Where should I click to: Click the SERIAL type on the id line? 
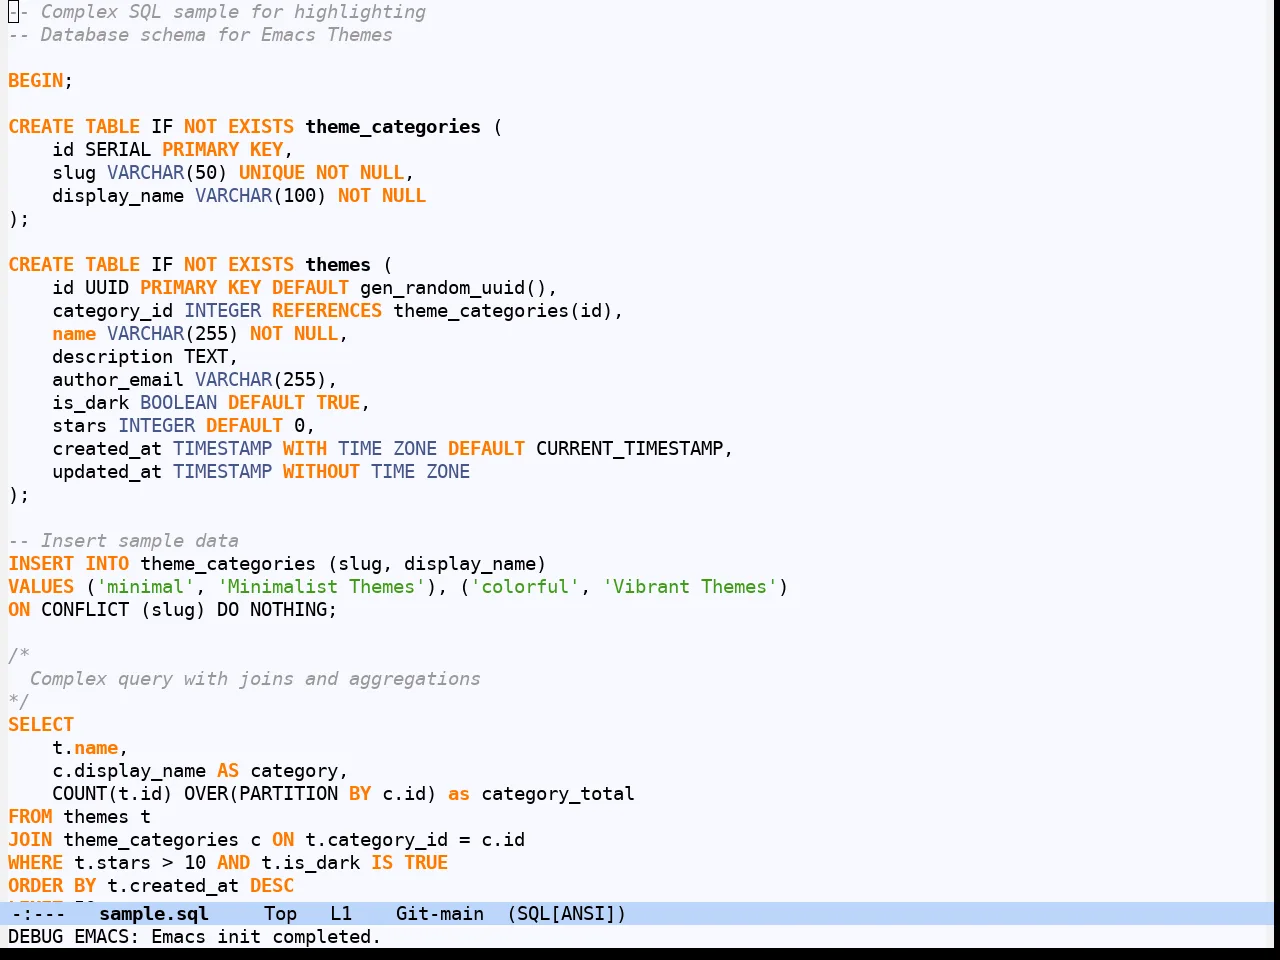point(118,149)
